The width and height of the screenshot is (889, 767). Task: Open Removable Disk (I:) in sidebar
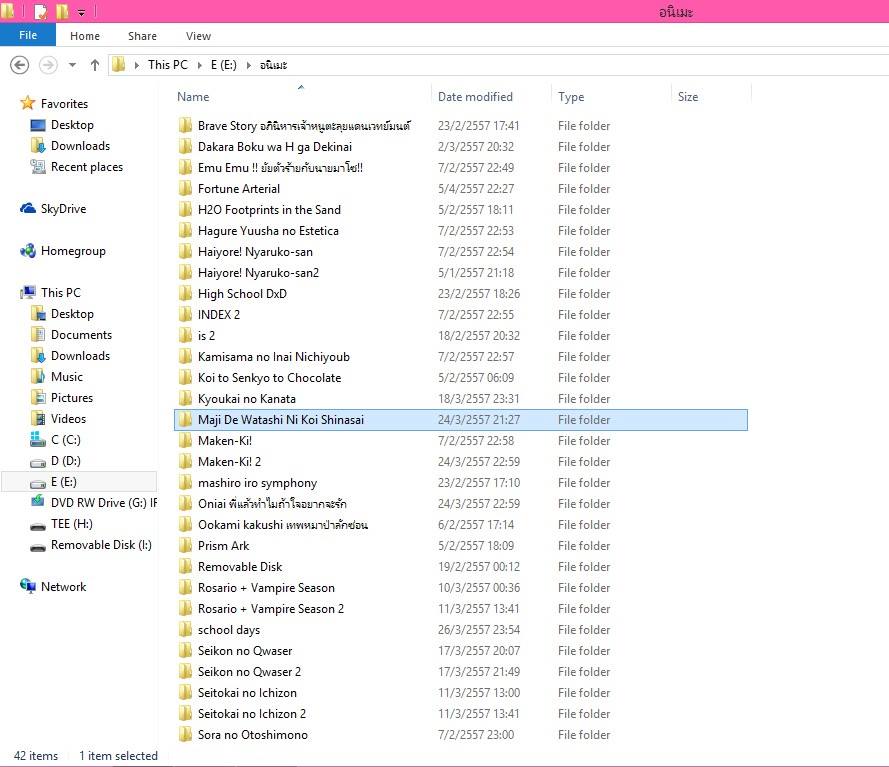tap(101, 544)
